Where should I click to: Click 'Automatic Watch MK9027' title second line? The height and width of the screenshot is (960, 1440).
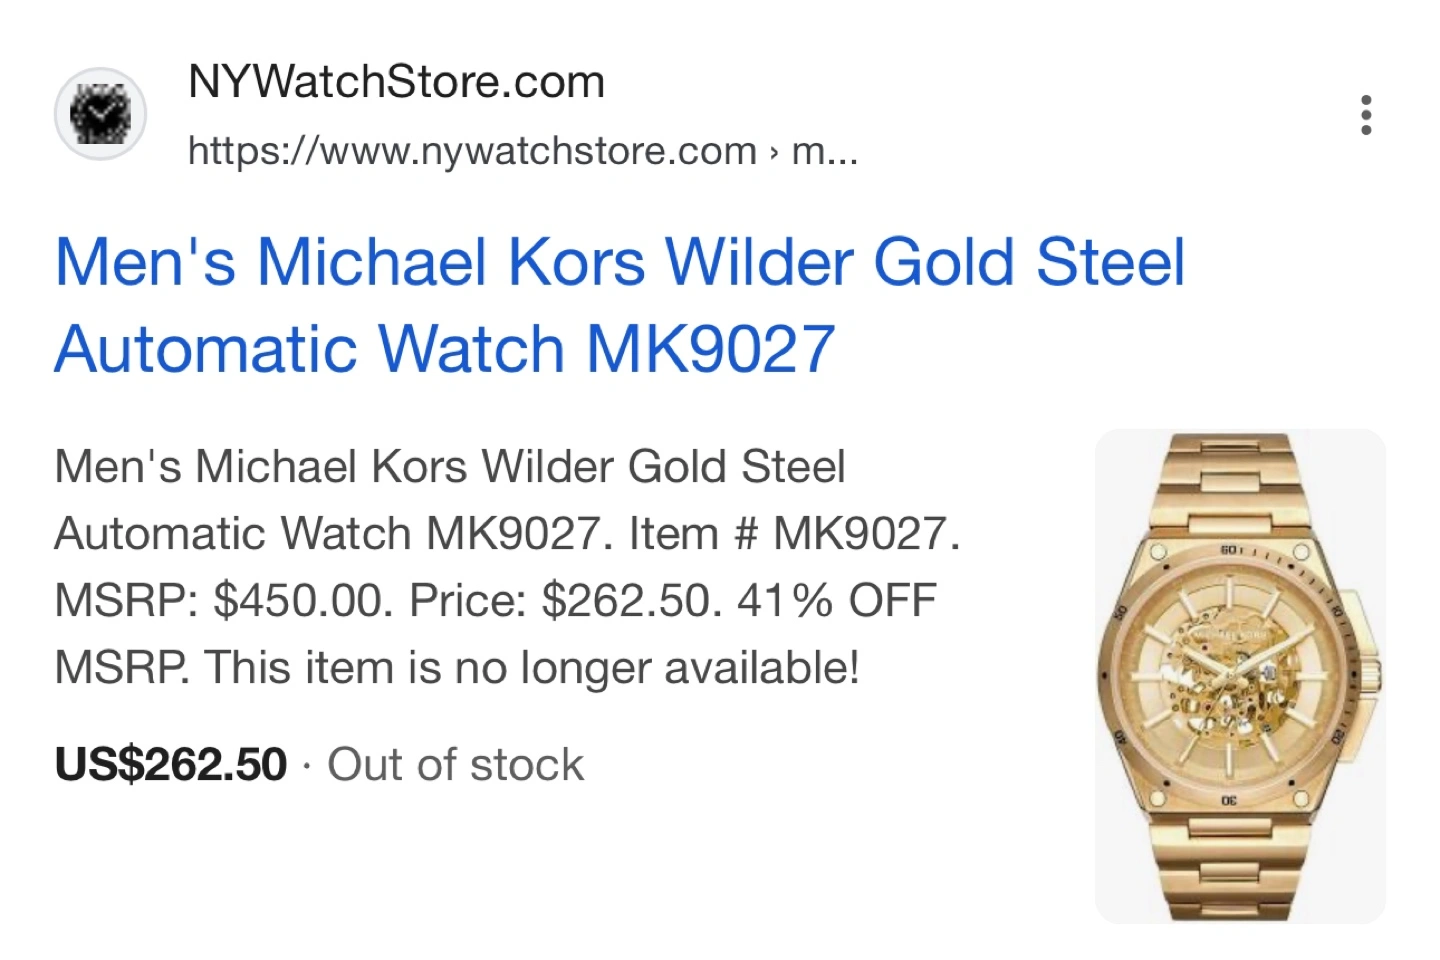point(445,349)
